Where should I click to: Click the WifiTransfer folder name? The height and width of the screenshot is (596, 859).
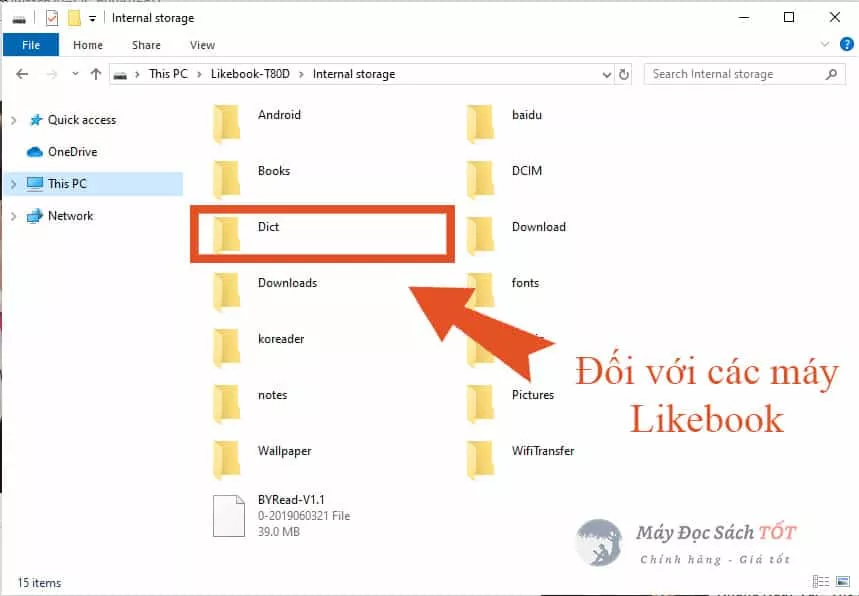coord(543,451)
